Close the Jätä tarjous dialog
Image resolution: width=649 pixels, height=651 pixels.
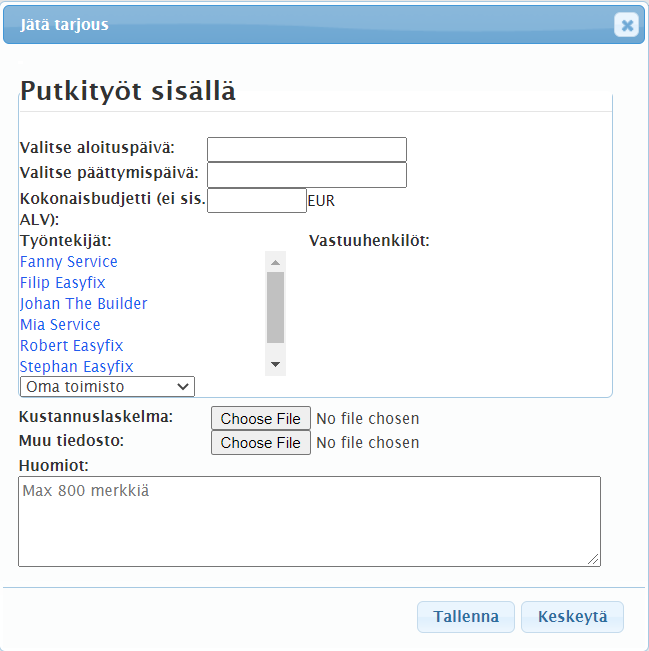627,25
